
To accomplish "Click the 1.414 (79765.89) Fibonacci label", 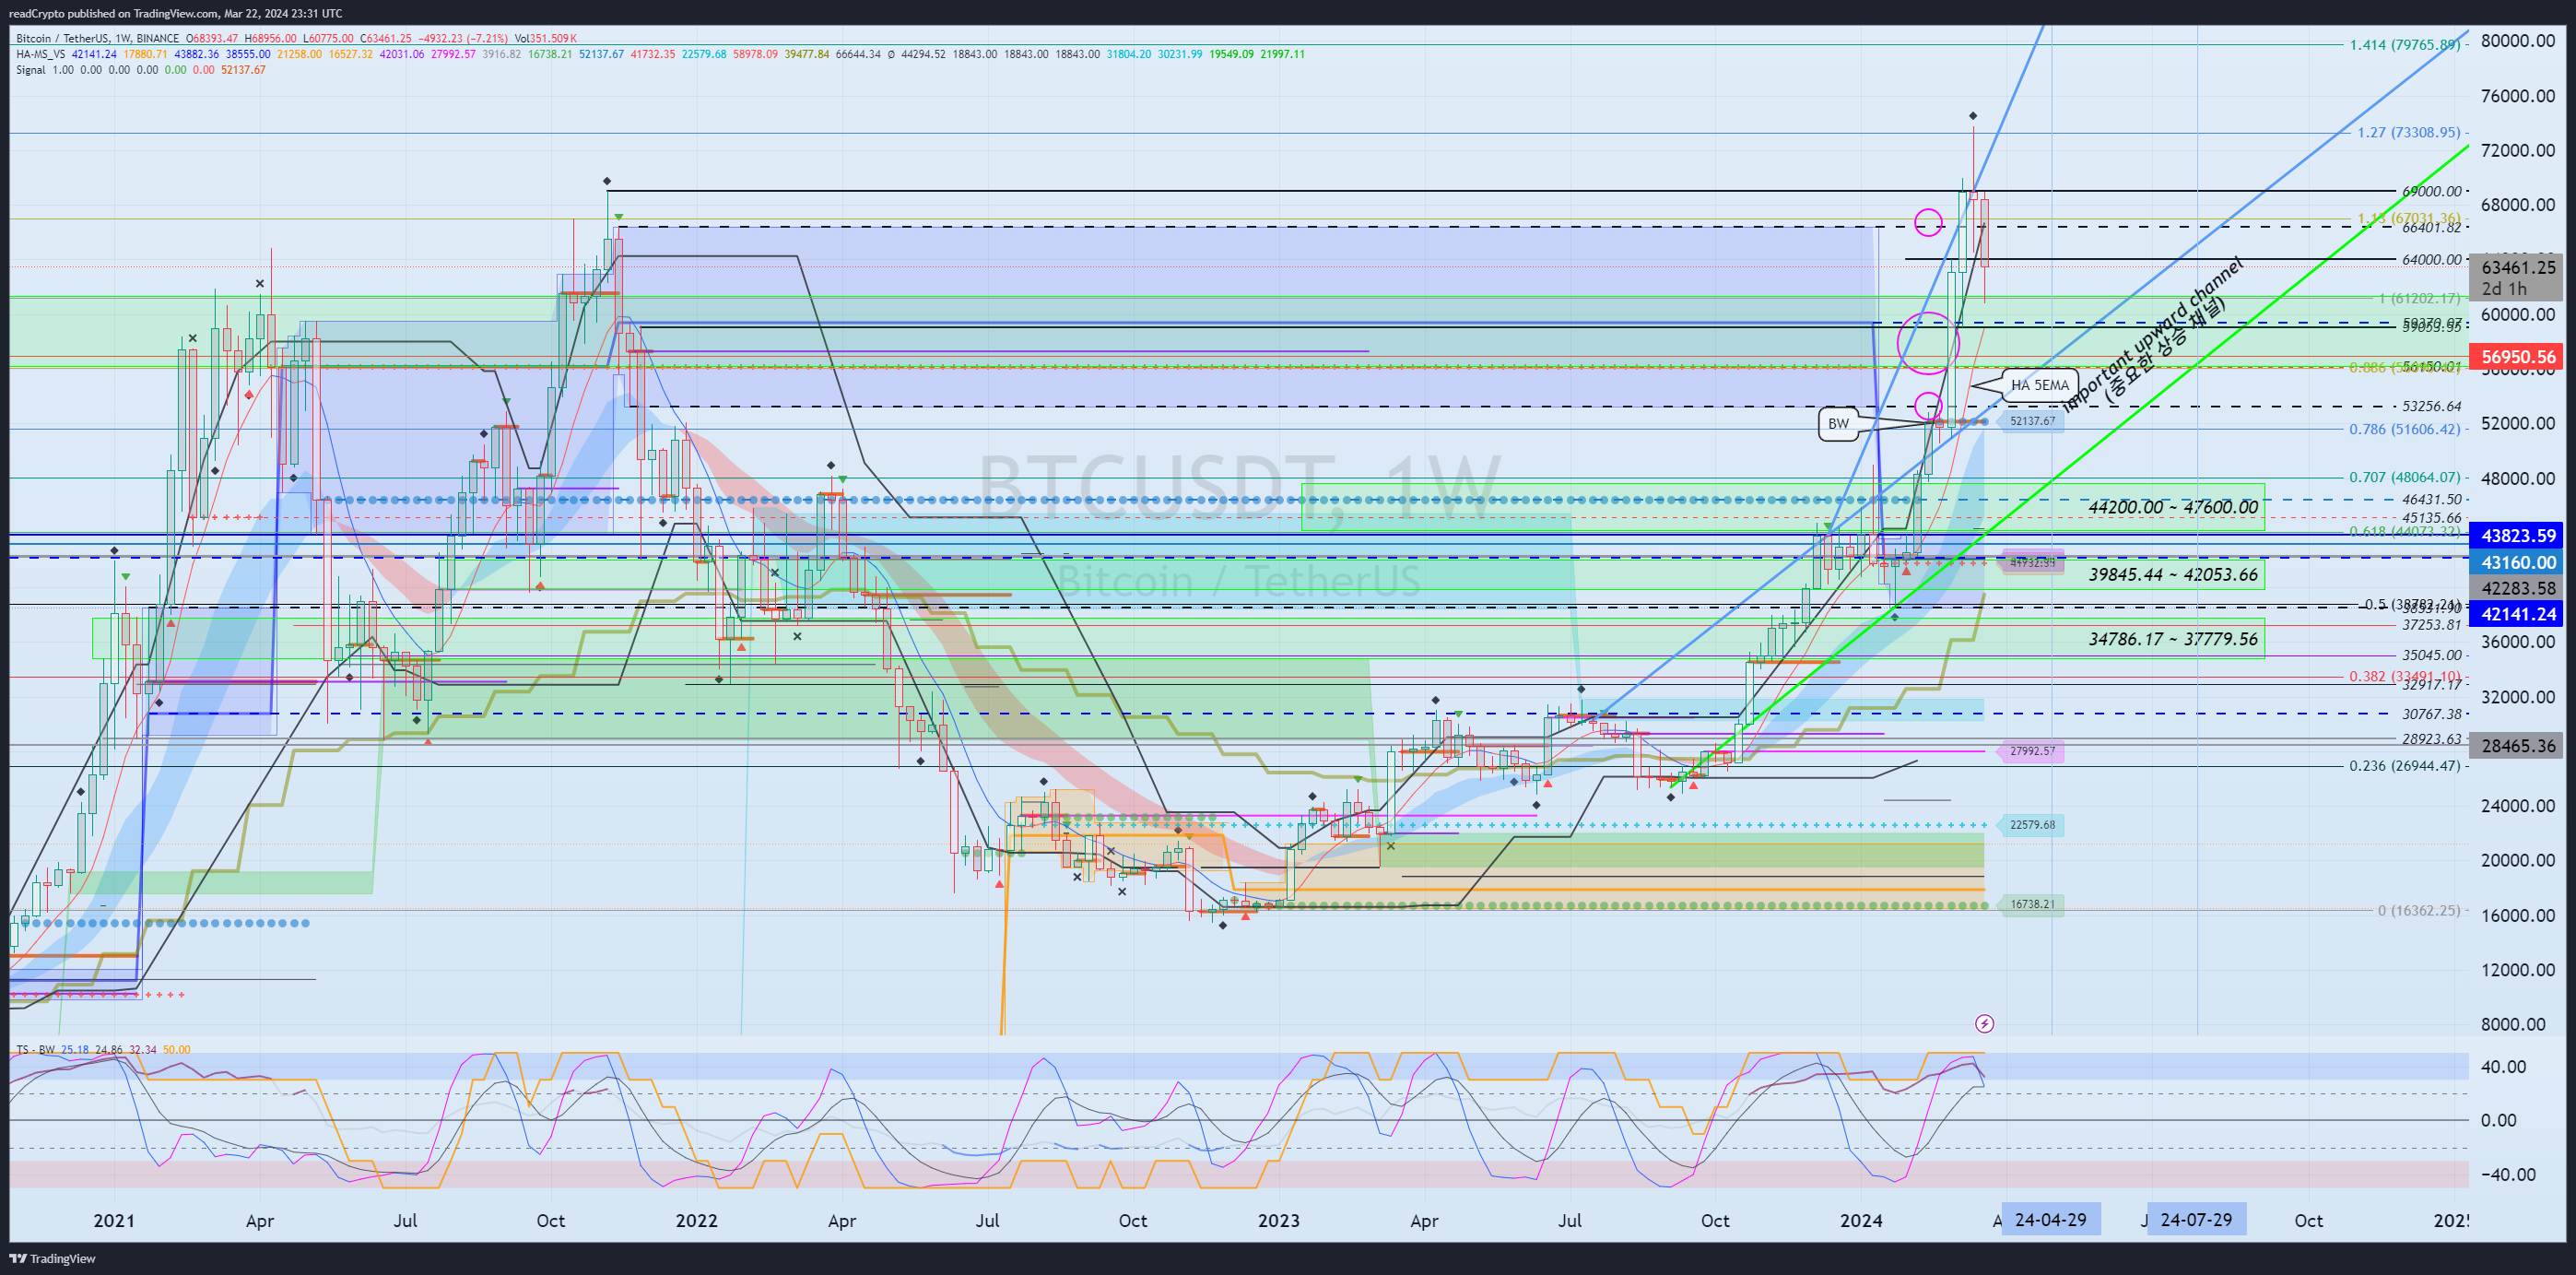I will pos(2404,44).
